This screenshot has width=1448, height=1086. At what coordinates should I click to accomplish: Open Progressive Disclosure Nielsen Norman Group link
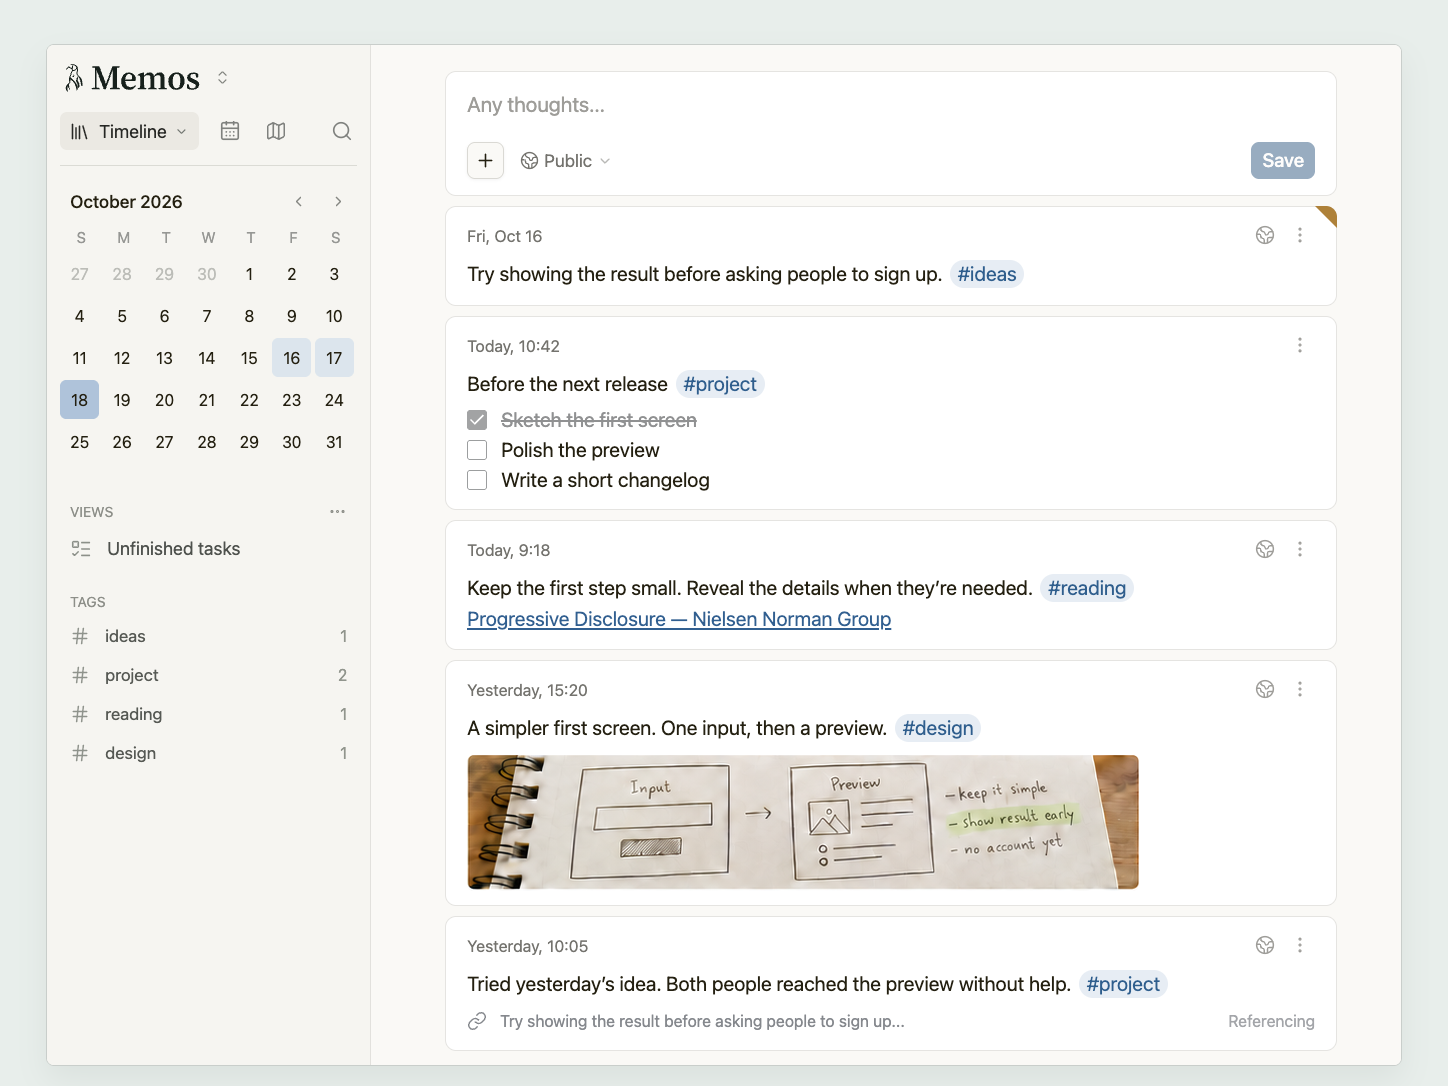coord(679,619)
